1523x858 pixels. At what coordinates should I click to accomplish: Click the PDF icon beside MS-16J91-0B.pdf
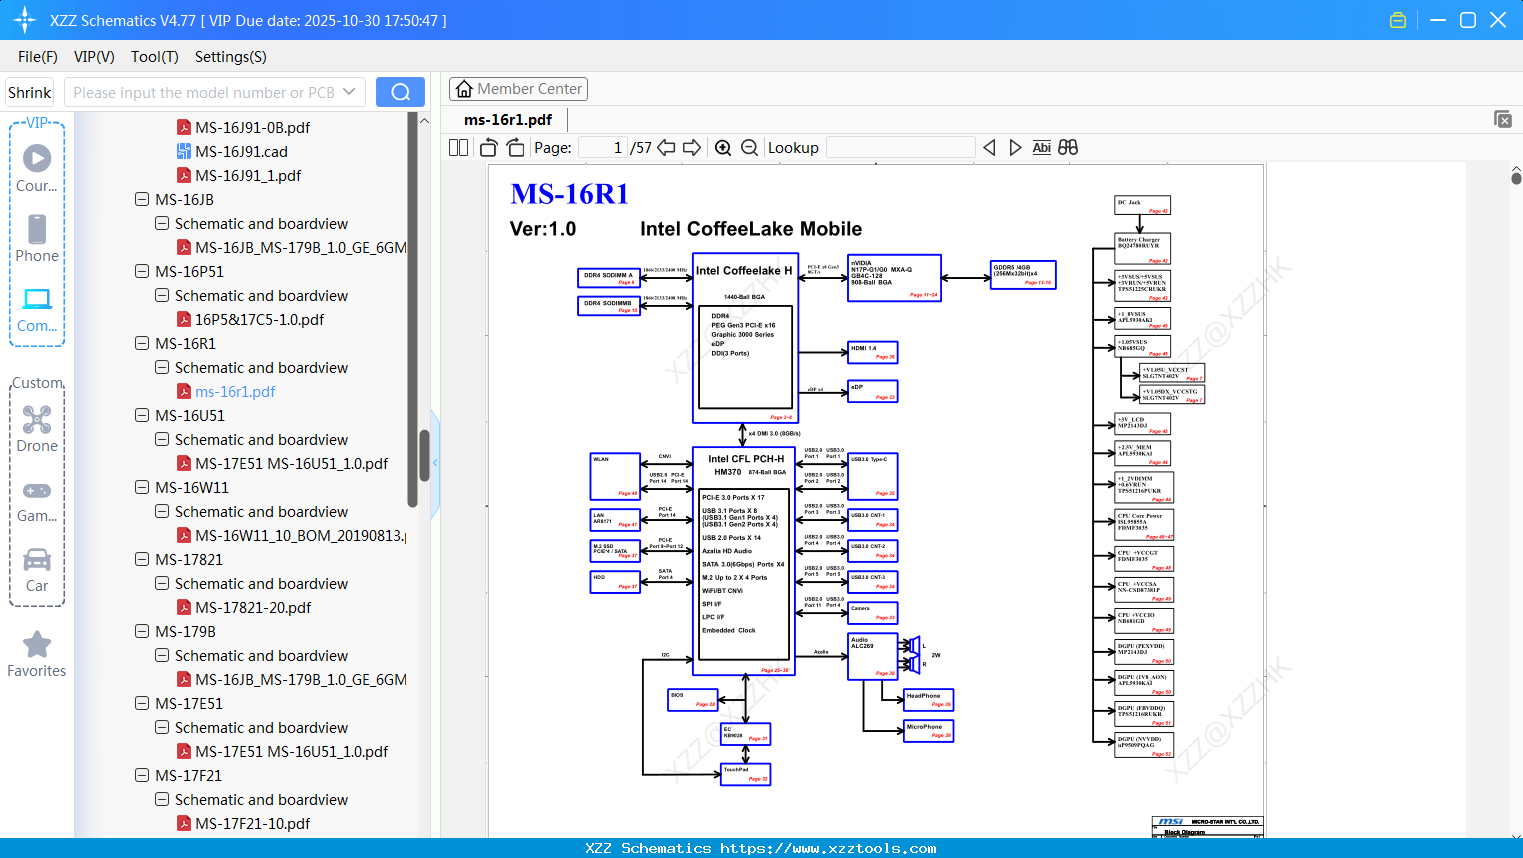point(184,128)
